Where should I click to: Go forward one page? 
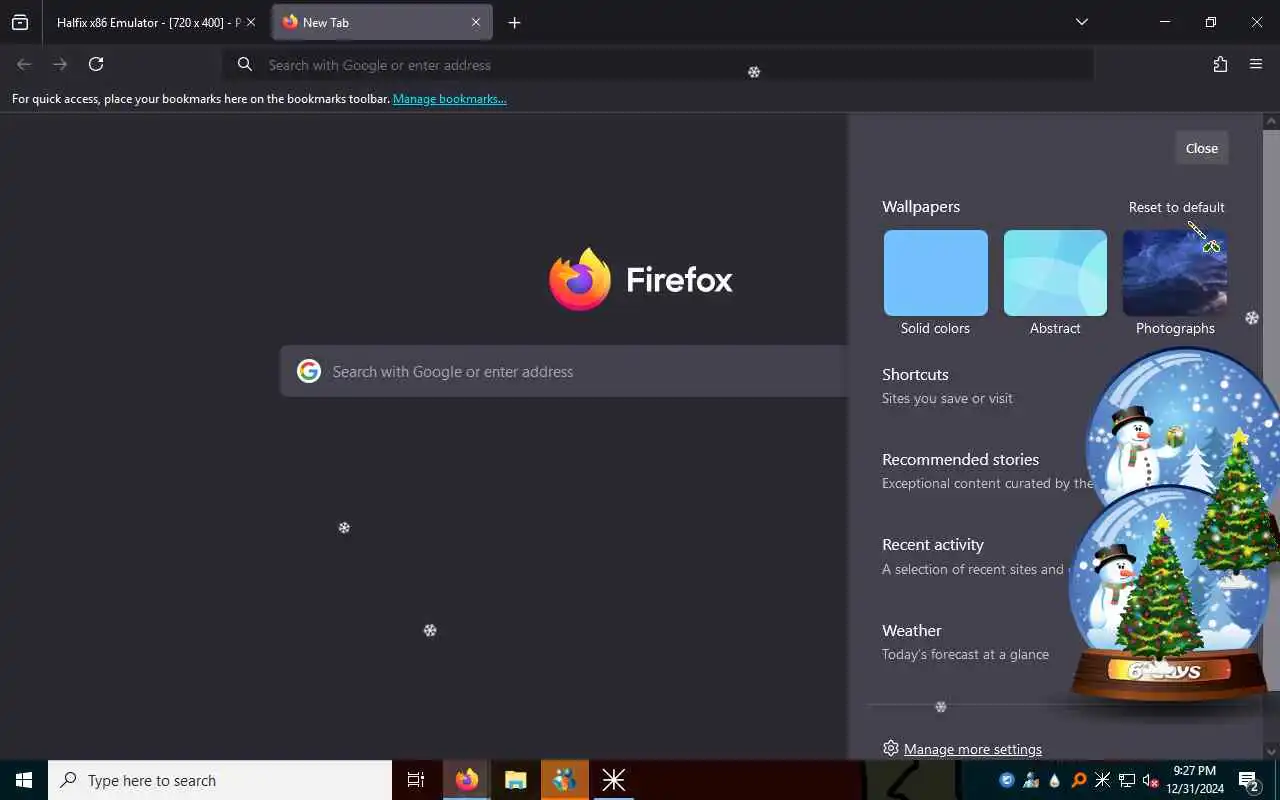pos(60,64)
